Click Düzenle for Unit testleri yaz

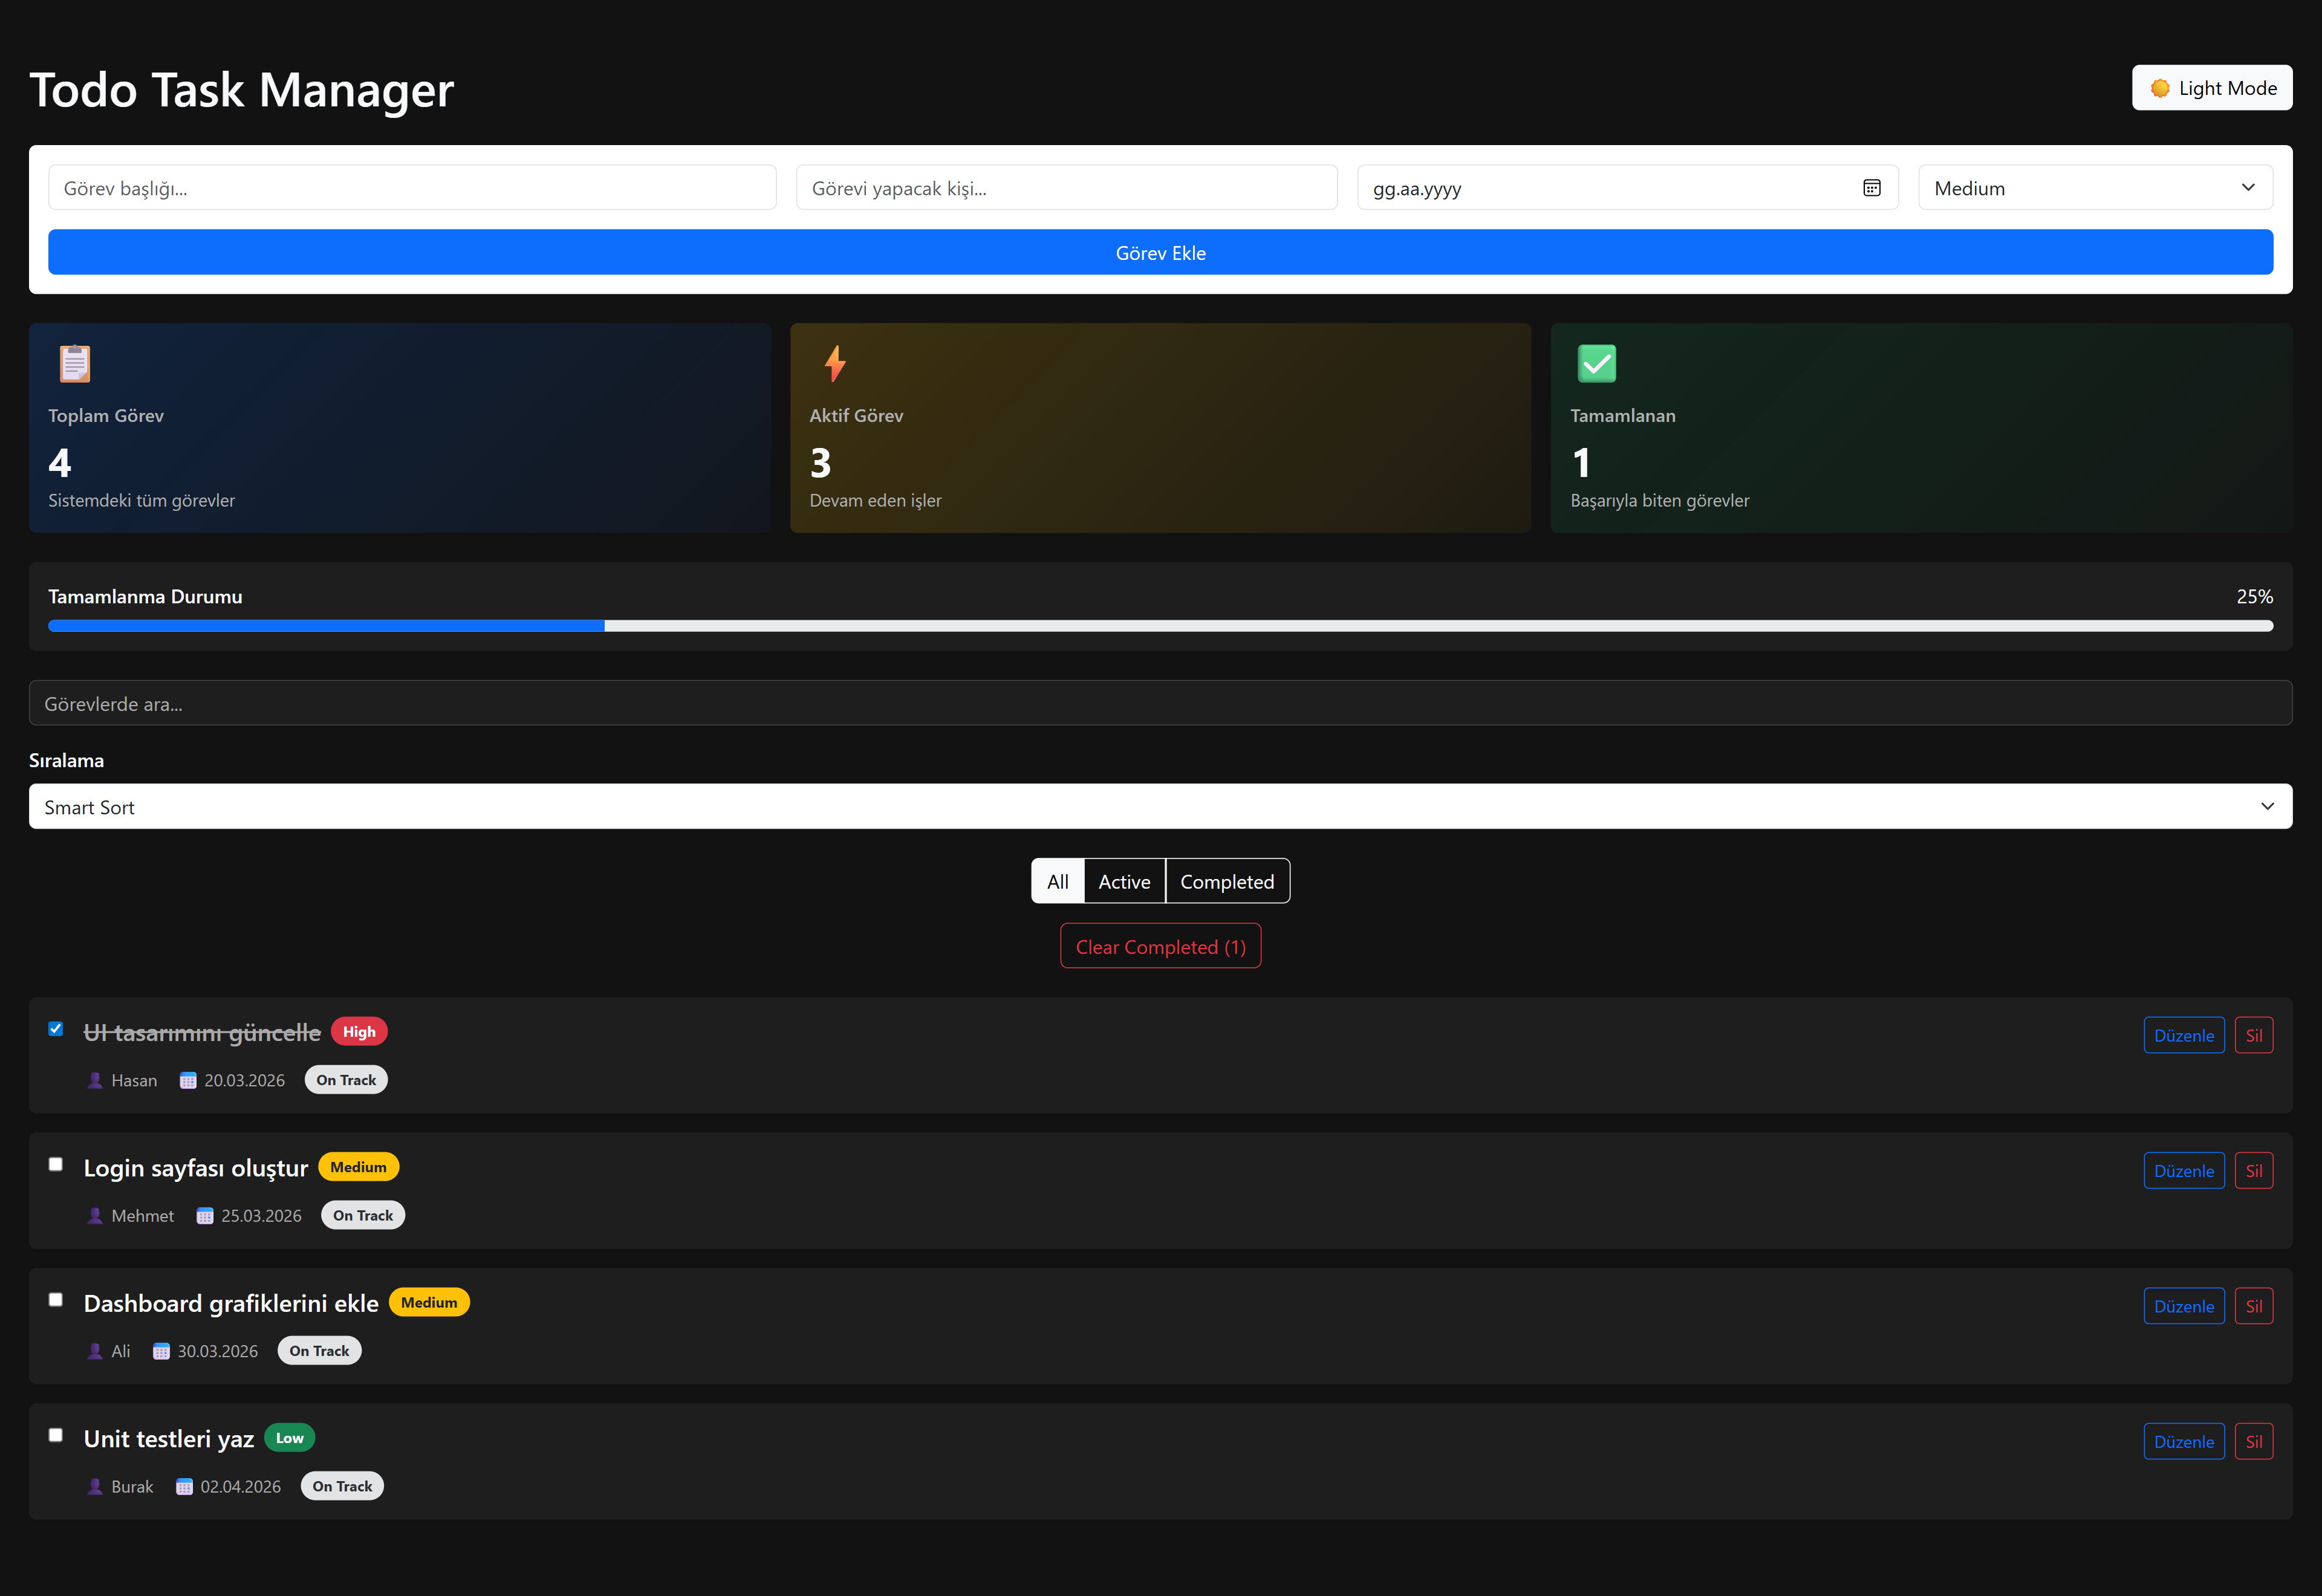click(x=2184, y=1442)
